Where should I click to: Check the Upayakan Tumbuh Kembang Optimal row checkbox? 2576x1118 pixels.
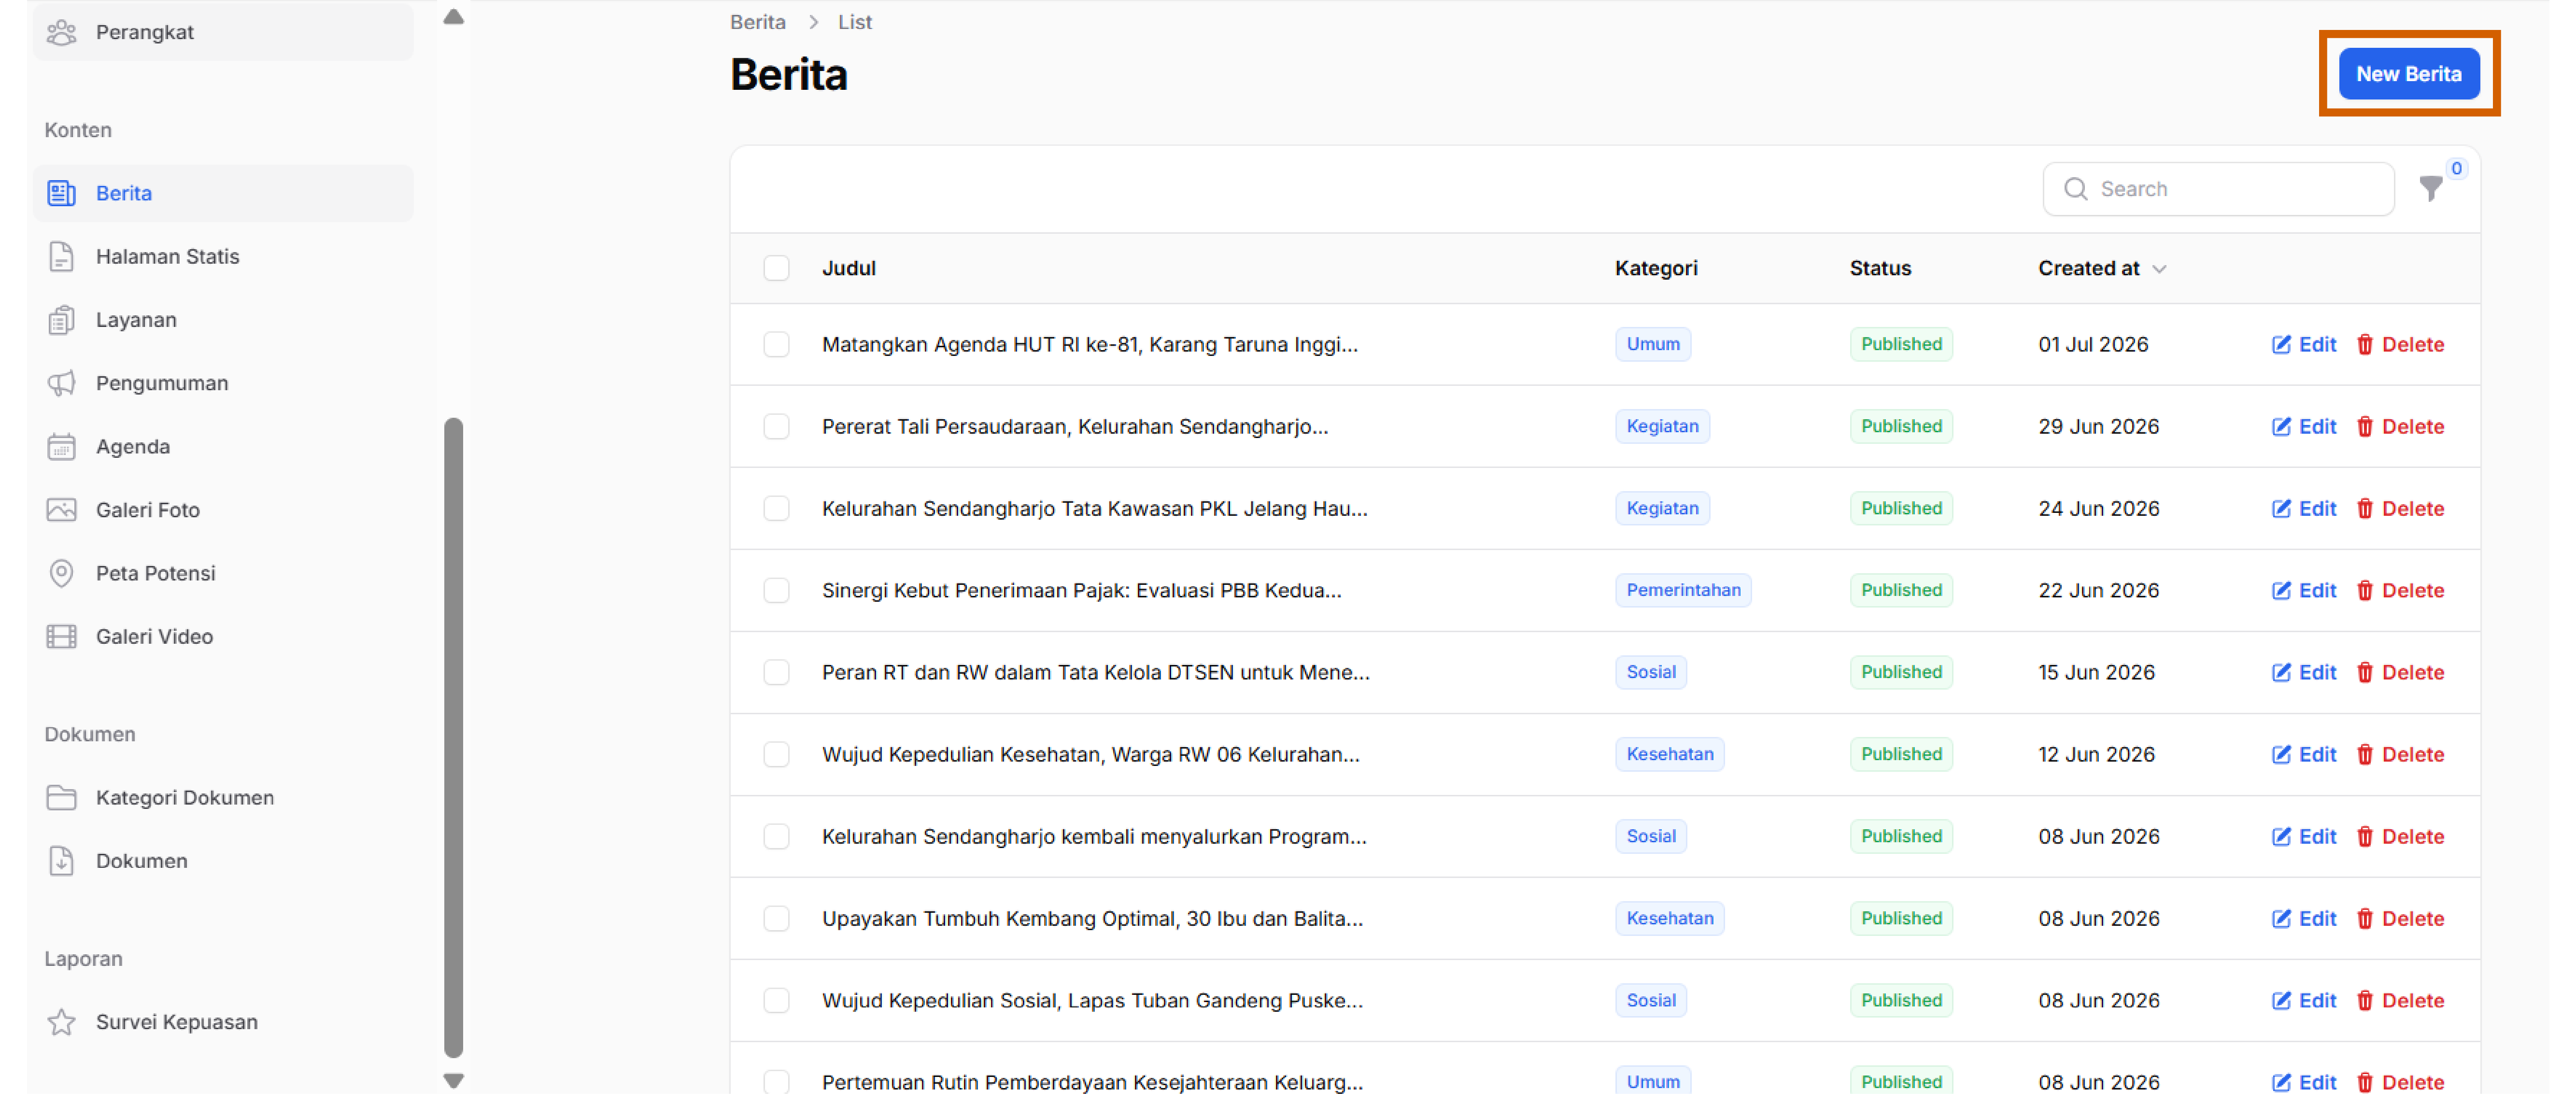pos(776,918)
